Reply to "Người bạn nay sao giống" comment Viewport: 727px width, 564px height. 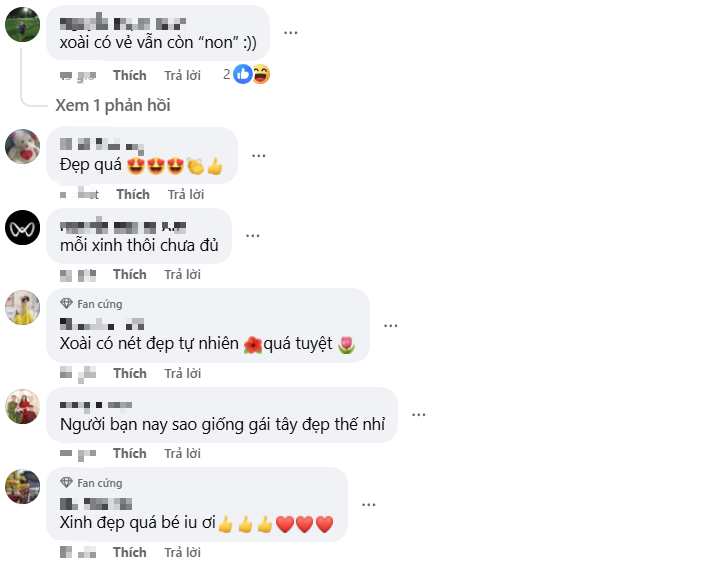click(x=182, y=453)
